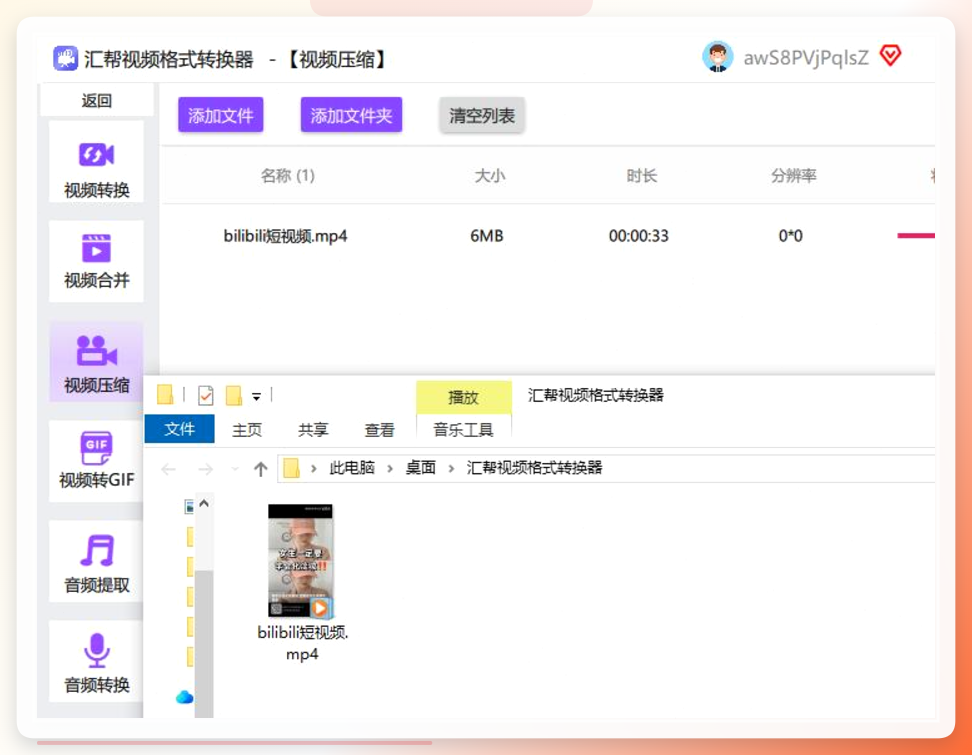Click the 时长 column header
This screenshot has width=972, height=755.
(641, 175)
